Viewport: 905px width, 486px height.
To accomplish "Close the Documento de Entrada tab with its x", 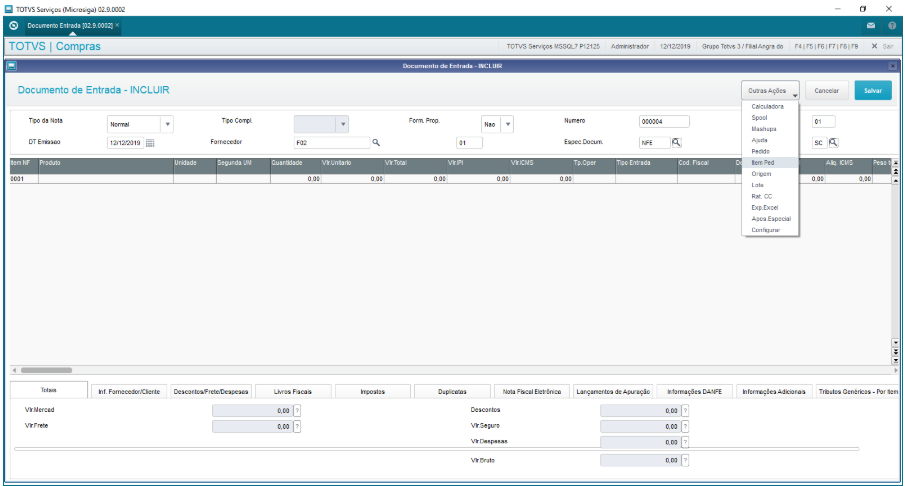I will (x=117, y=25).
